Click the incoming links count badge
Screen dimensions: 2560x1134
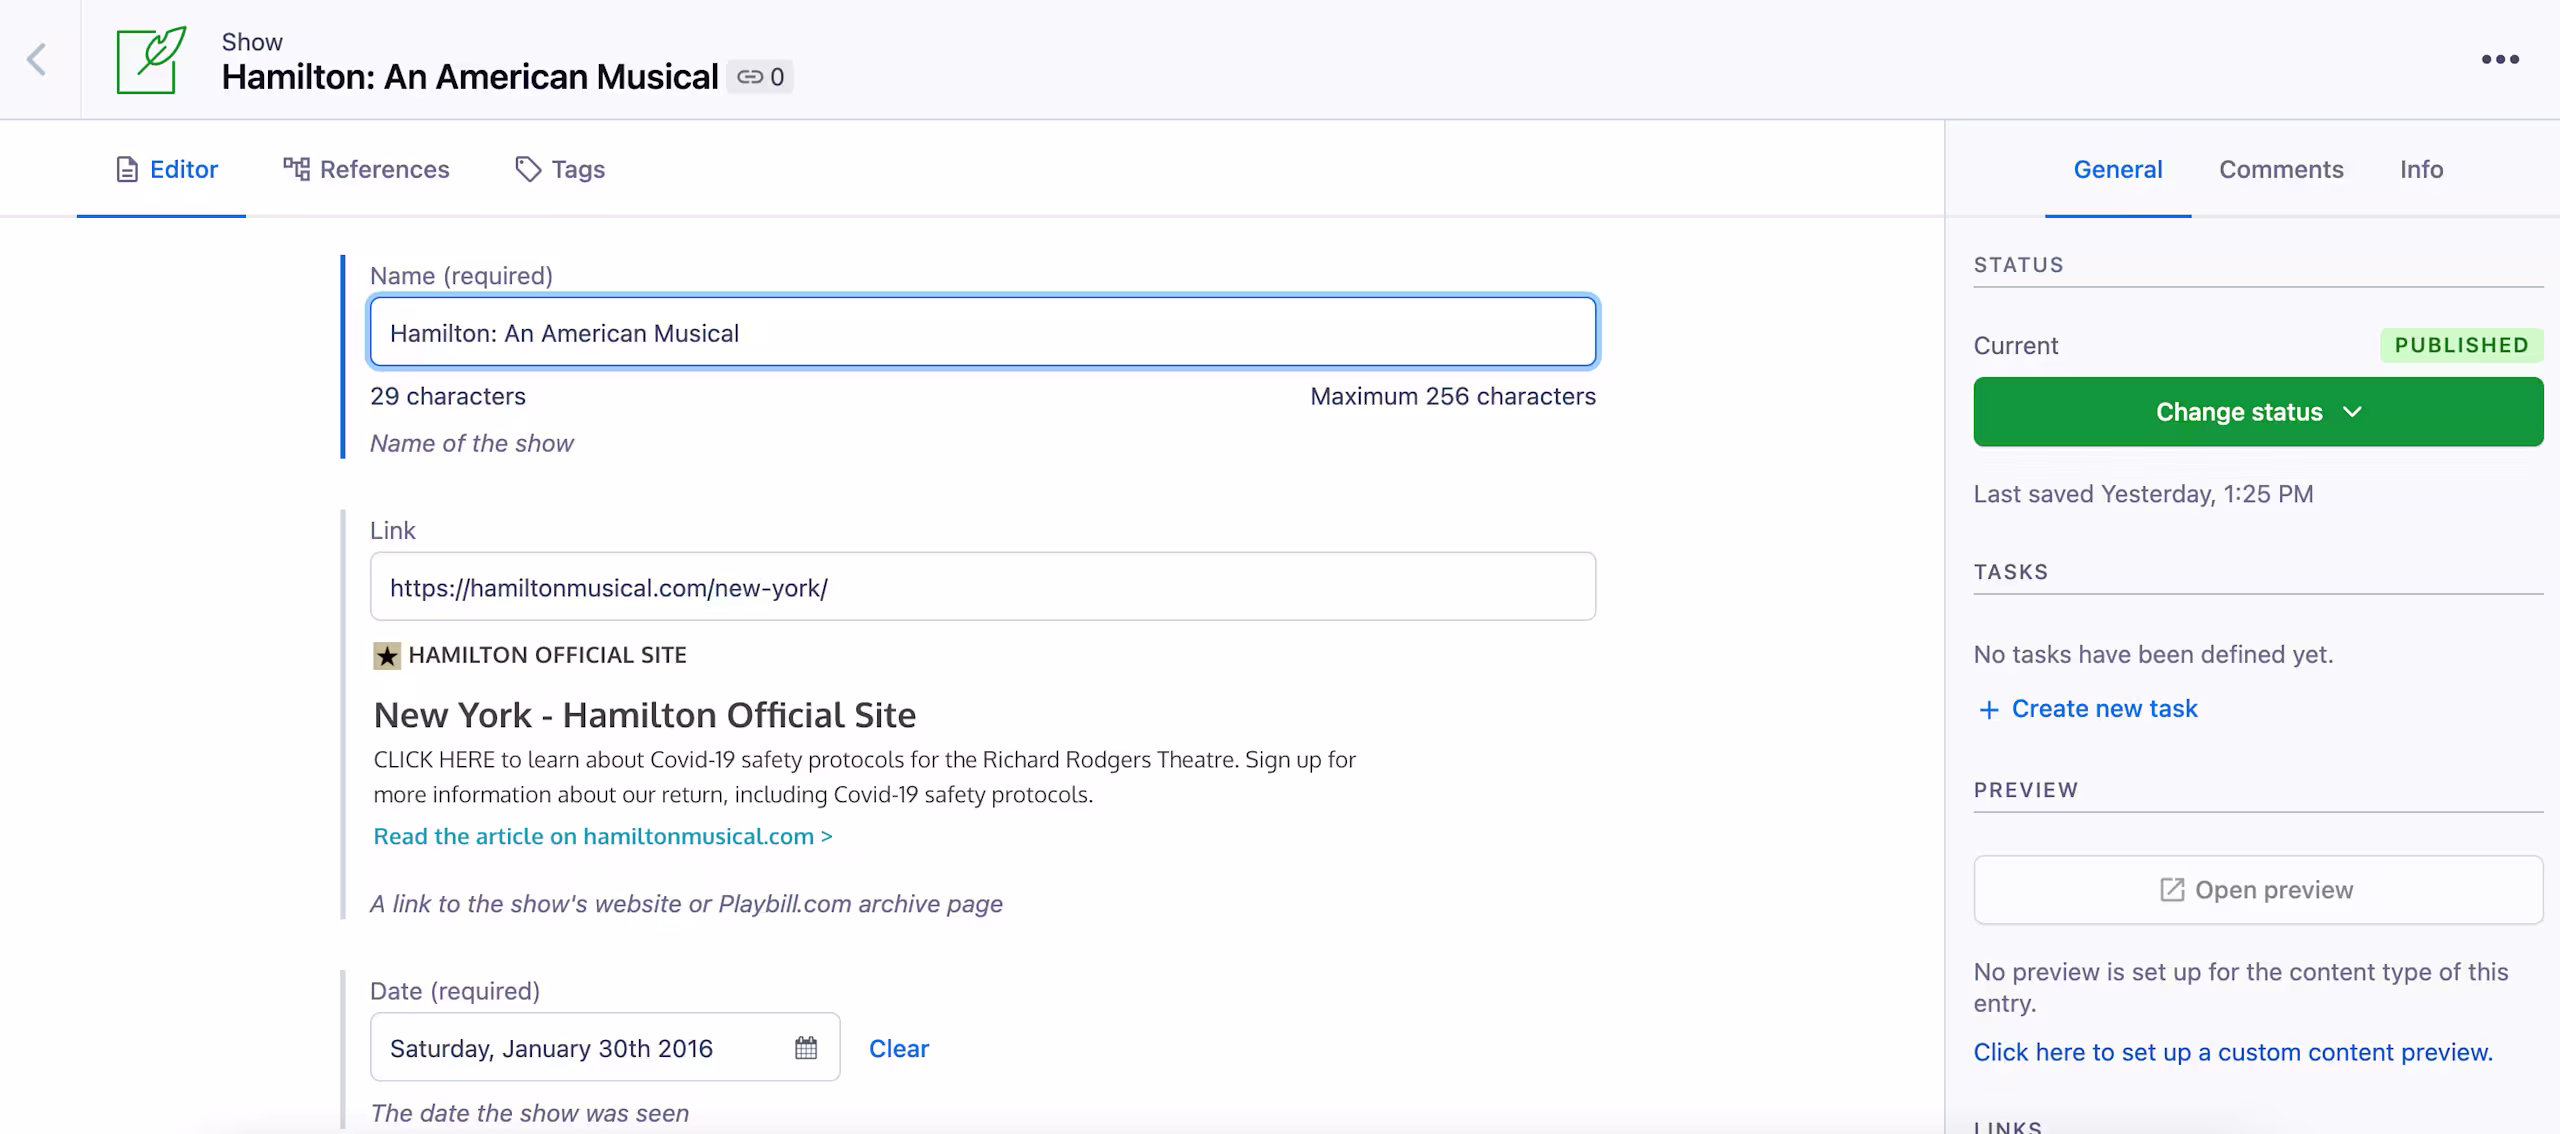click(x=760, y=77)
